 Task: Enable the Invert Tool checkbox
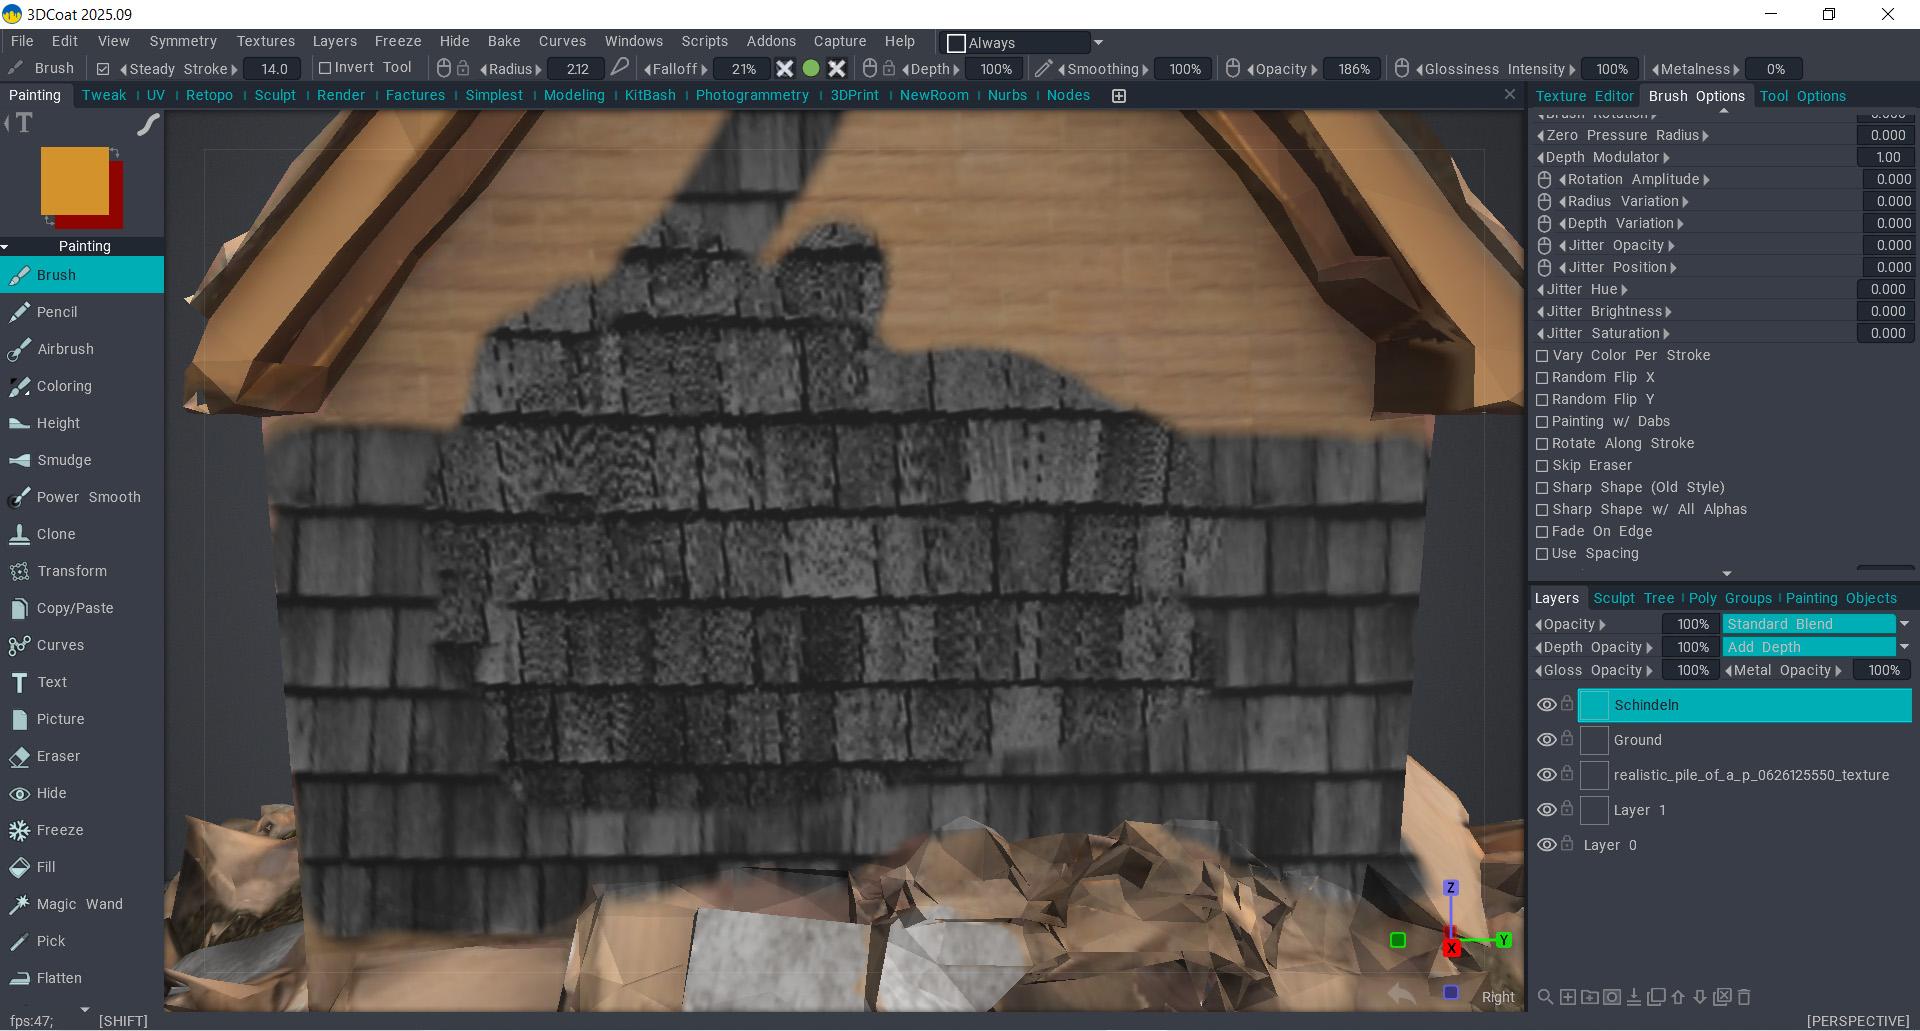tap(325, 68)
